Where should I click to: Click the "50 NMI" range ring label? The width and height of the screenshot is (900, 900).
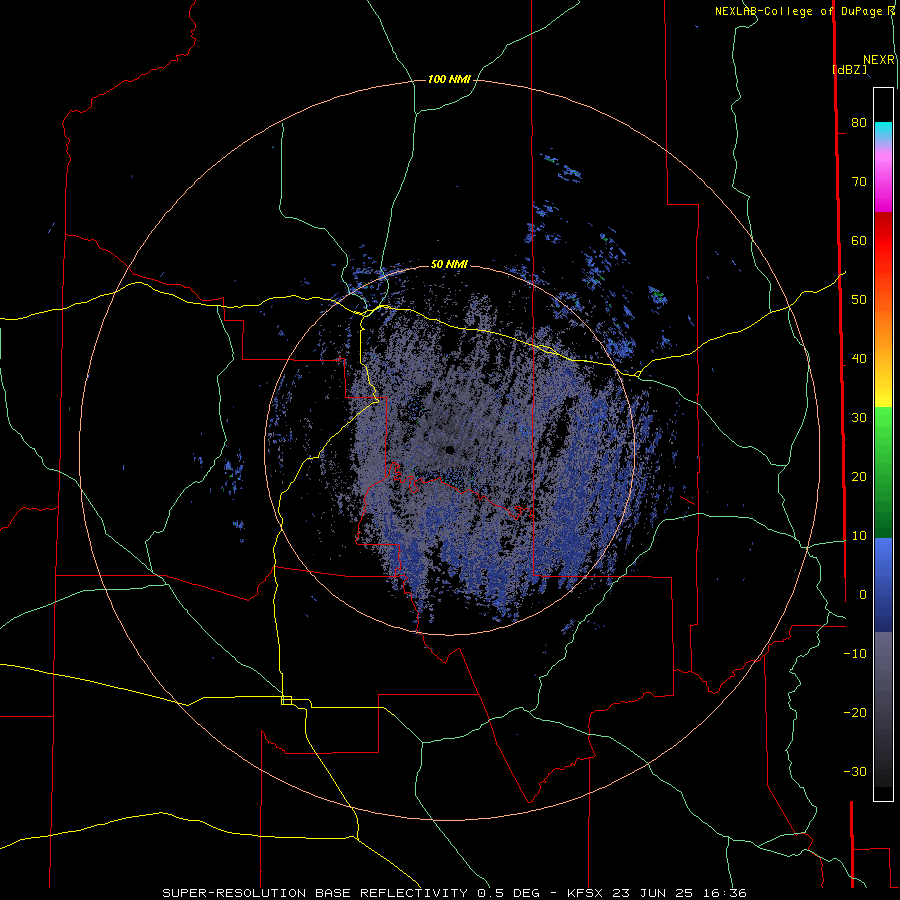(449, 264)
